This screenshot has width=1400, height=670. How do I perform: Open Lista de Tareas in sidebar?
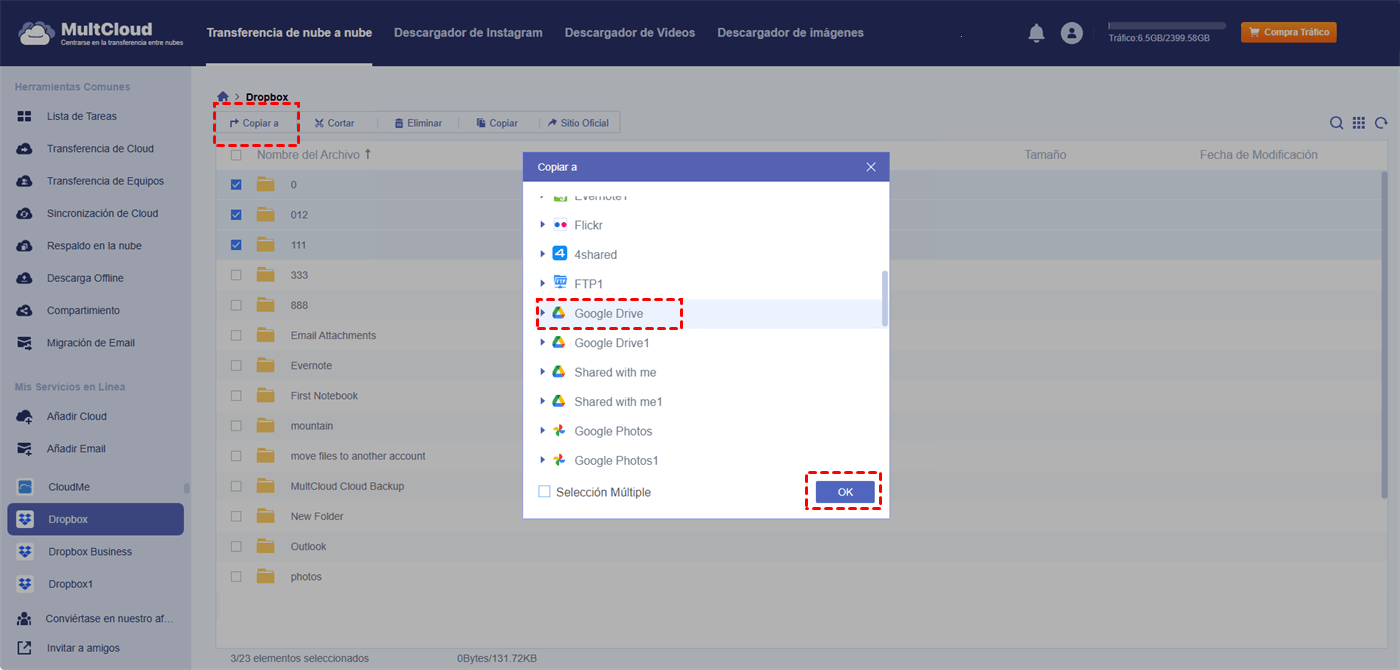coord(81,117)
